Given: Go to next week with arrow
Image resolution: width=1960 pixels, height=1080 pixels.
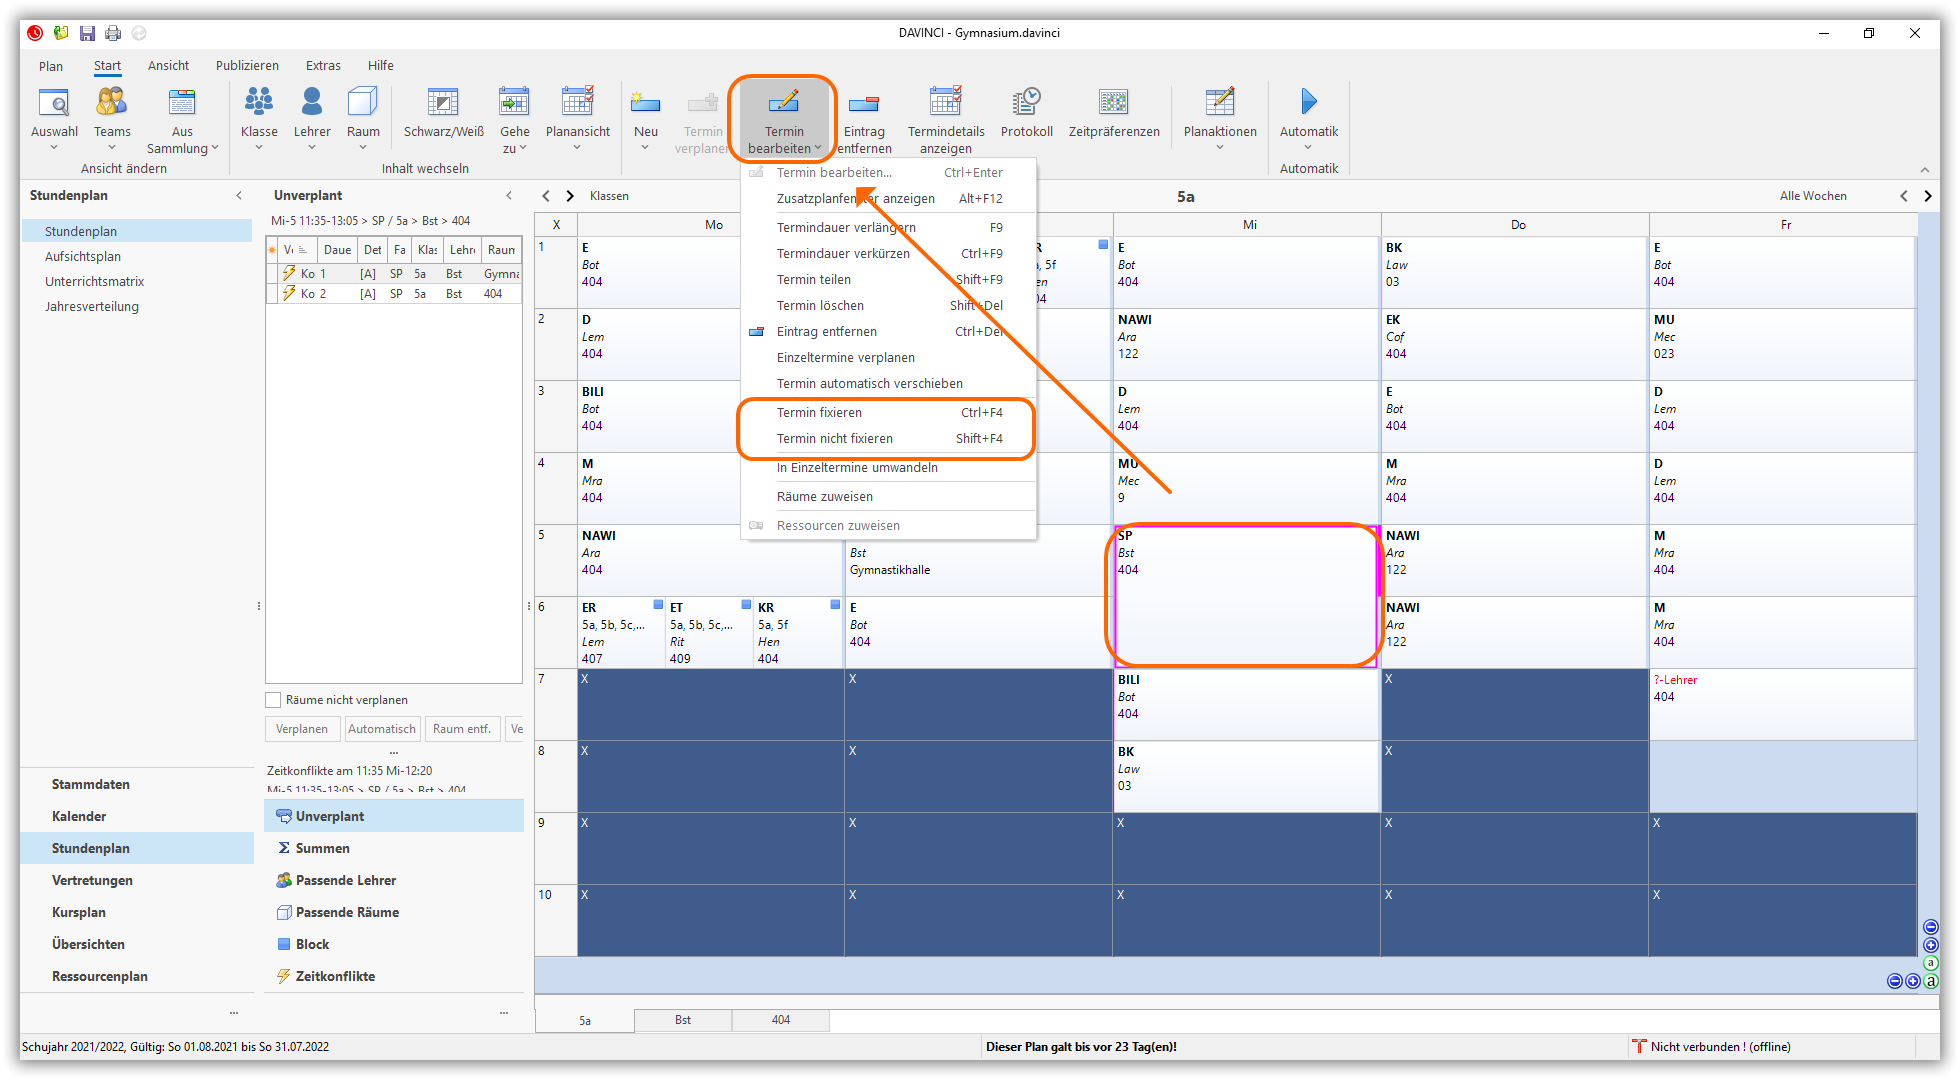Looking at the screenshot, I should (x=1928, y=196).
